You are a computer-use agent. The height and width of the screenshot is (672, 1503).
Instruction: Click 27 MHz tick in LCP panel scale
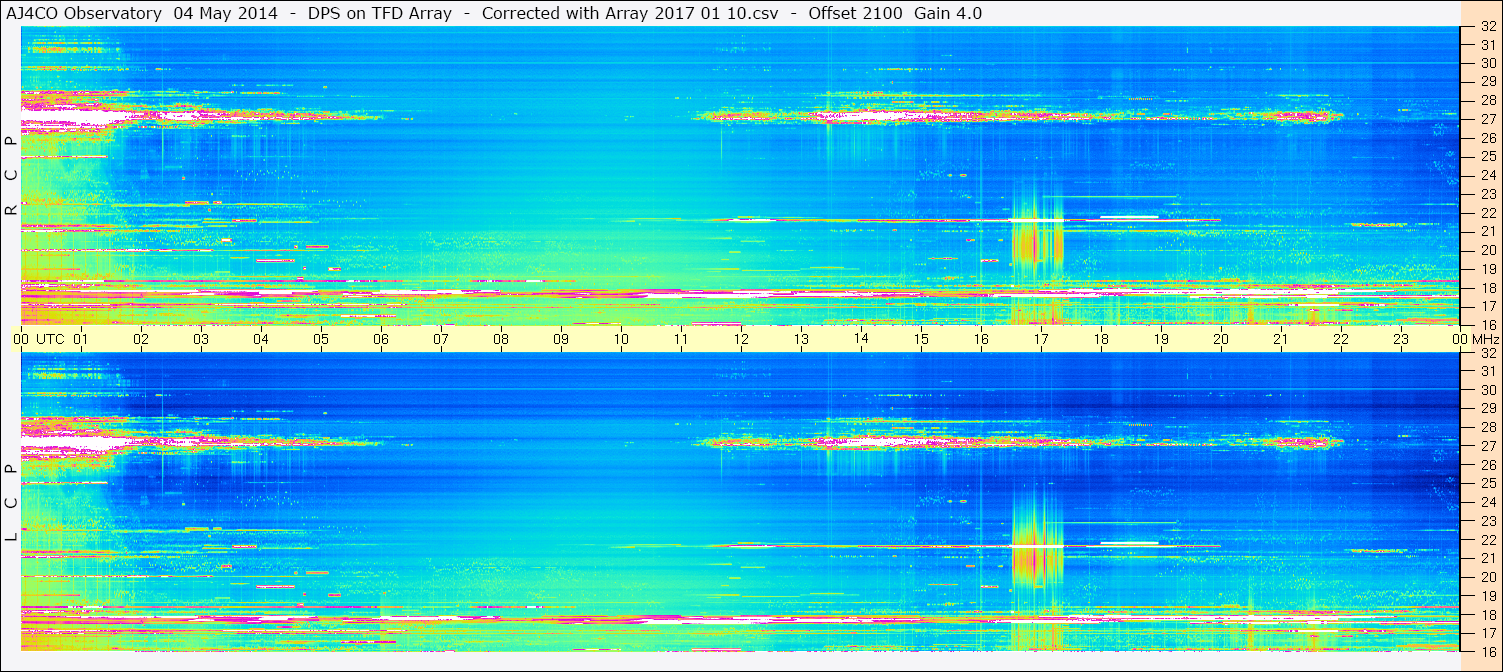tap(1487, 446)
